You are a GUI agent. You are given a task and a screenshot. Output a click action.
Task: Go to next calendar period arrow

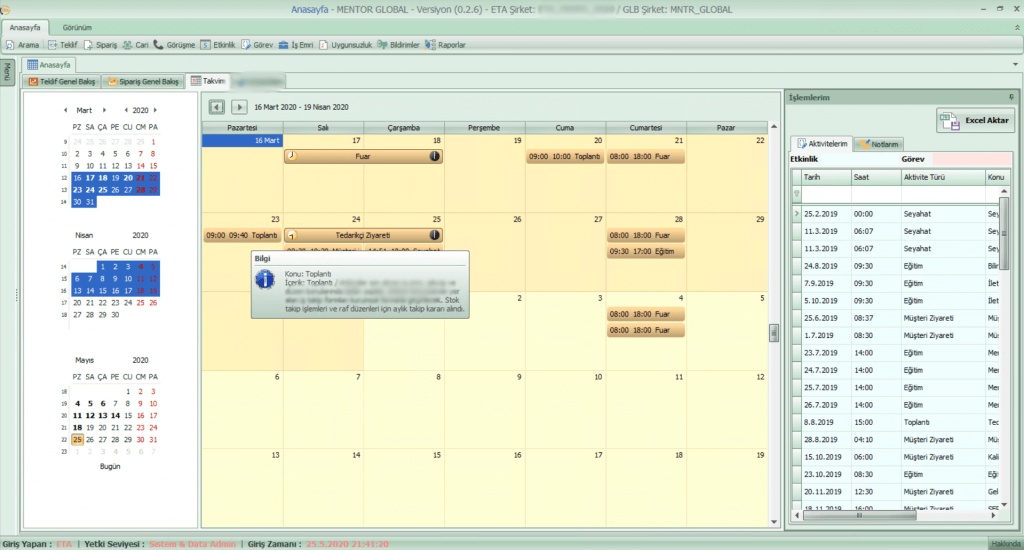point(239,107)
